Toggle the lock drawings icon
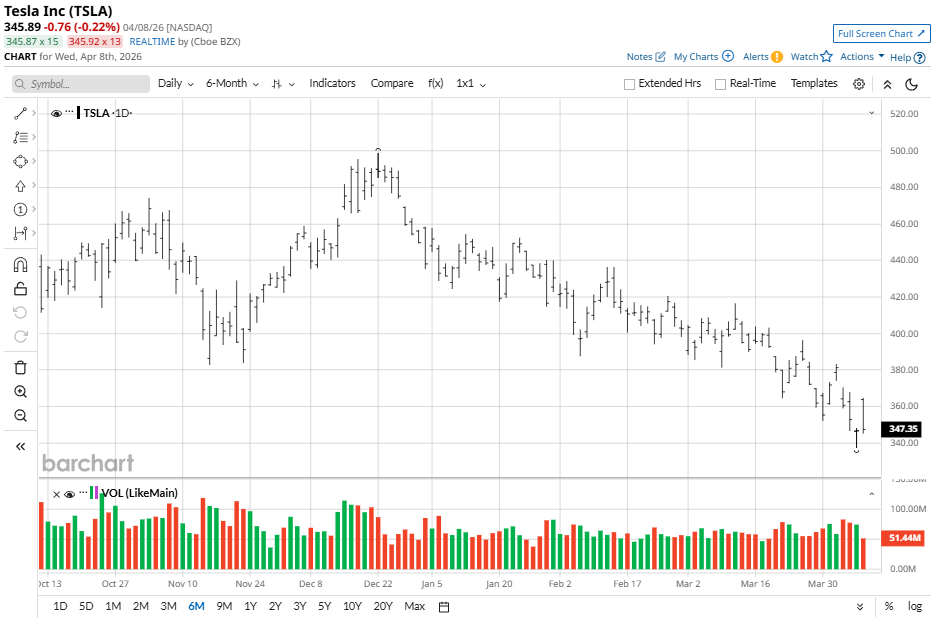The height and width of the screenshot is (618, 934). point(20,289)
